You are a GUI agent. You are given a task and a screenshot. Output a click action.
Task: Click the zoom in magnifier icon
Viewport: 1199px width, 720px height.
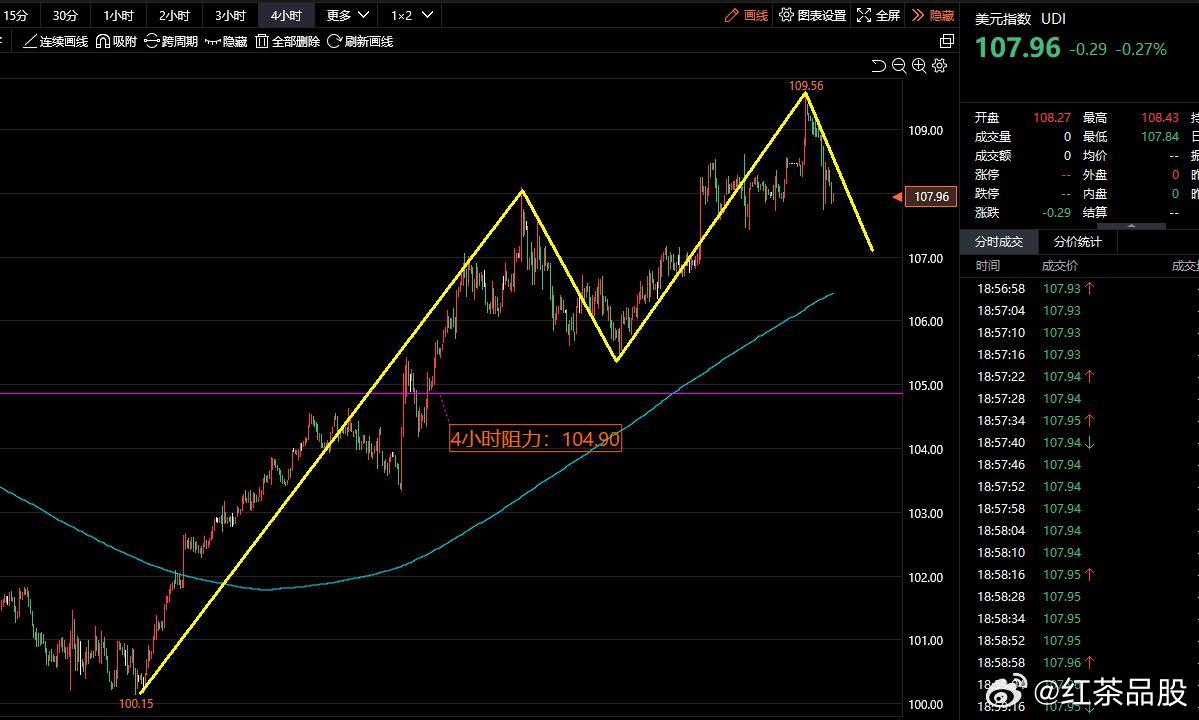click(919, 66)
